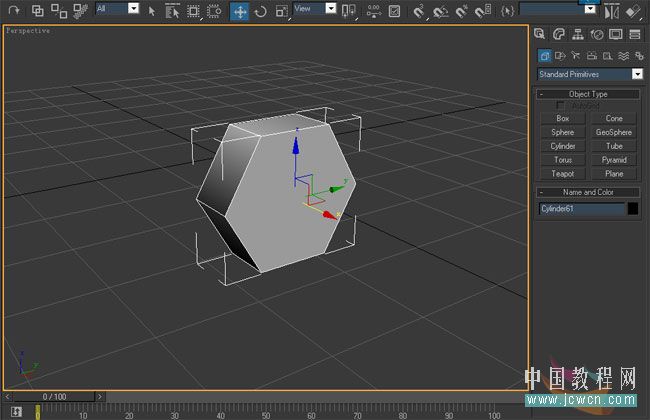The image size is (650, 420).
Task: Toggle the Angle Snap icon
Action: point(440,12)
